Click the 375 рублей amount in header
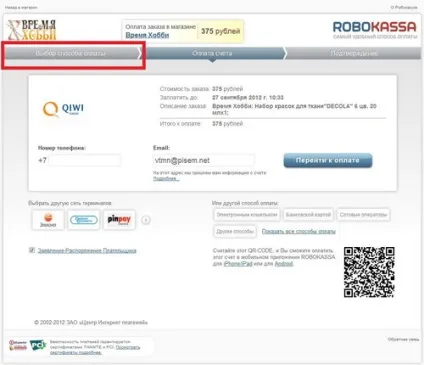This screenshot has width=424, height=365. pos(221,31)
